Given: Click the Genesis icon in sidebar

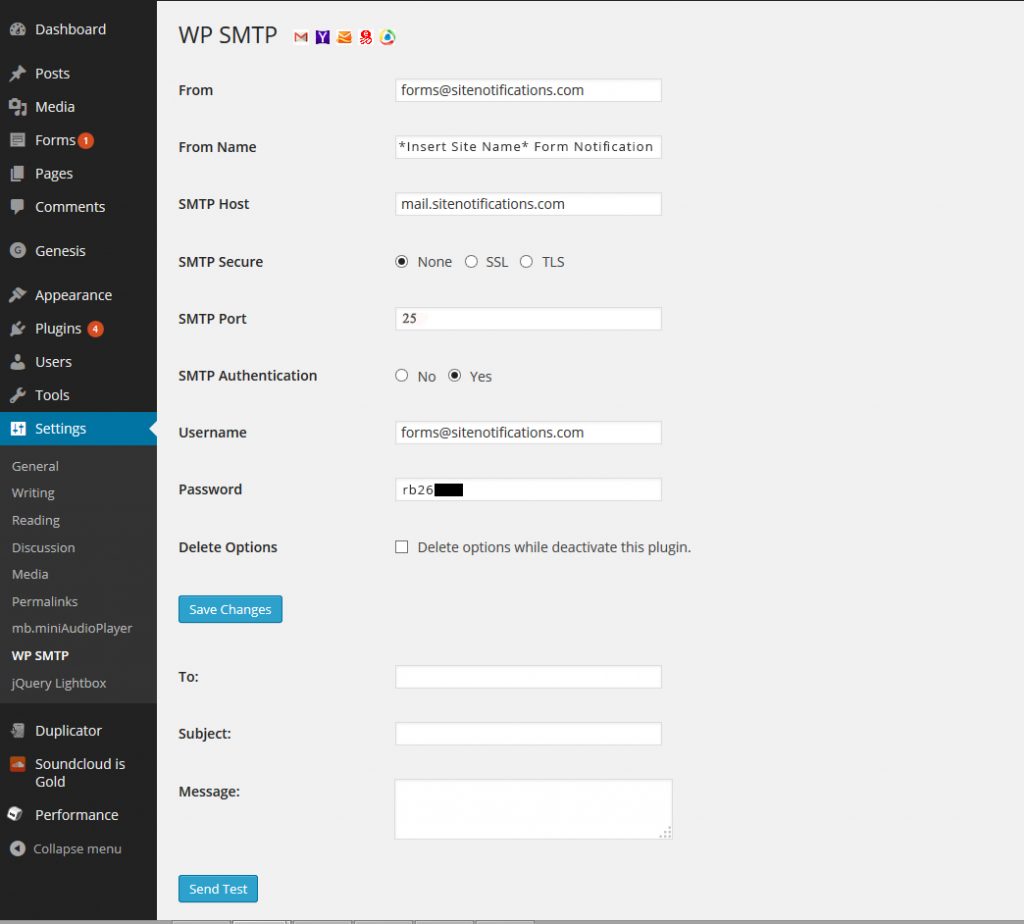Looking at the screenshot, I should (x=17, y=251).
